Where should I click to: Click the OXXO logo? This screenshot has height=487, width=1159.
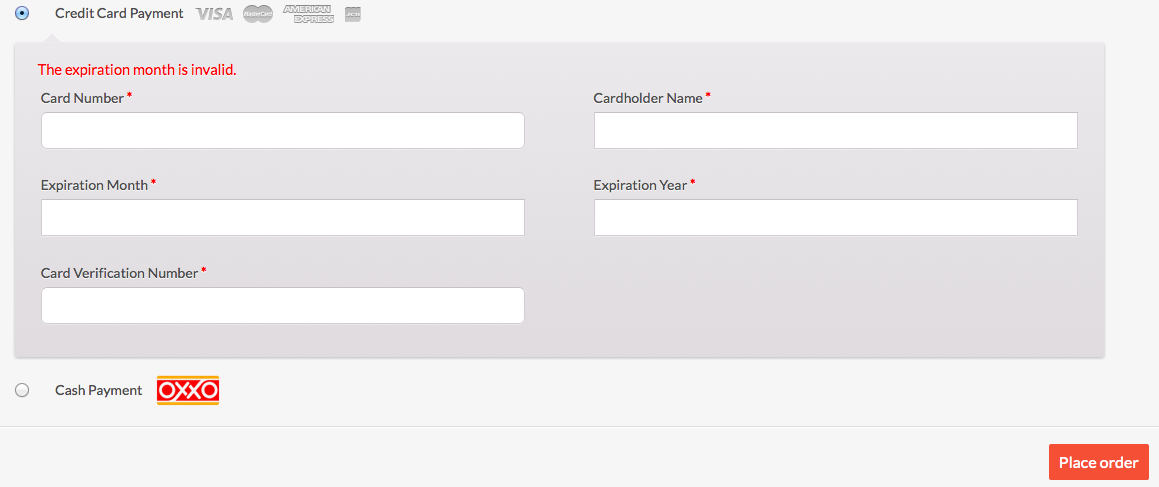[x=188, y=390]
